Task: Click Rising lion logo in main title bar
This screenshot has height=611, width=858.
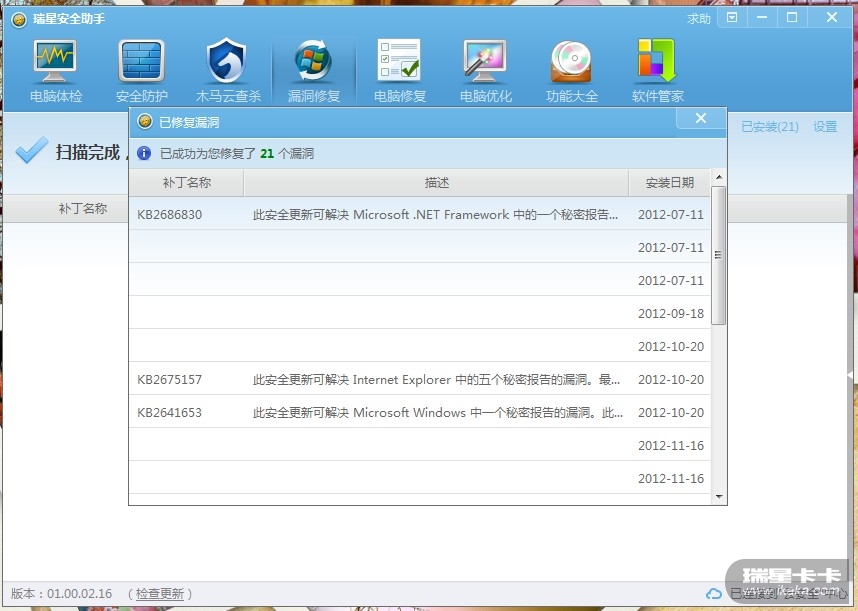Action: [x=19, y=20]
